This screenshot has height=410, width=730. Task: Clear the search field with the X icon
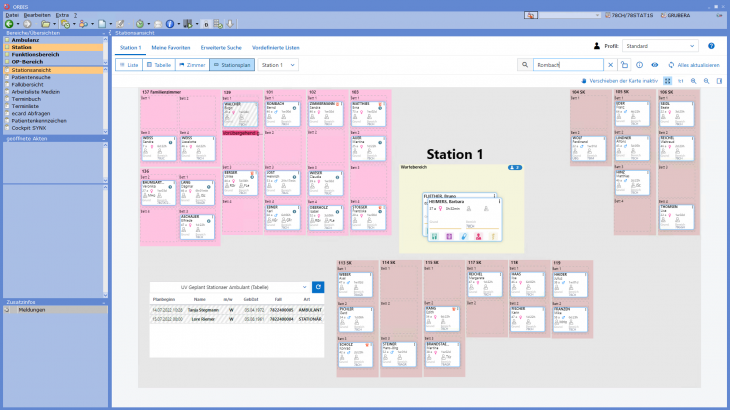tap(610, 65)
